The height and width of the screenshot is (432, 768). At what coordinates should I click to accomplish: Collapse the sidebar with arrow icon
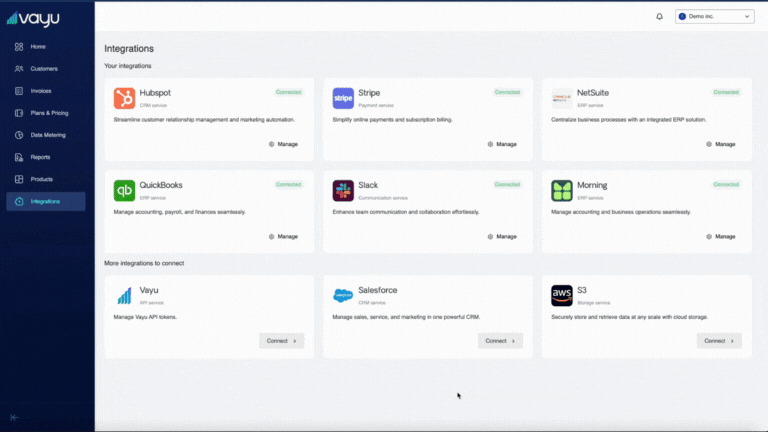click(x=14, y=417)
